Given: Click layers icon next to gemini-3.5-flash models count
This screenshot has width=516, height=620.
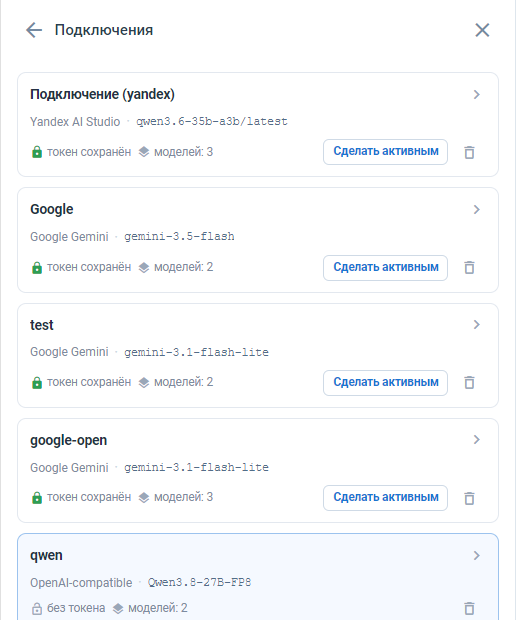Looking at the screenshot, I should (x=144, y=267).
